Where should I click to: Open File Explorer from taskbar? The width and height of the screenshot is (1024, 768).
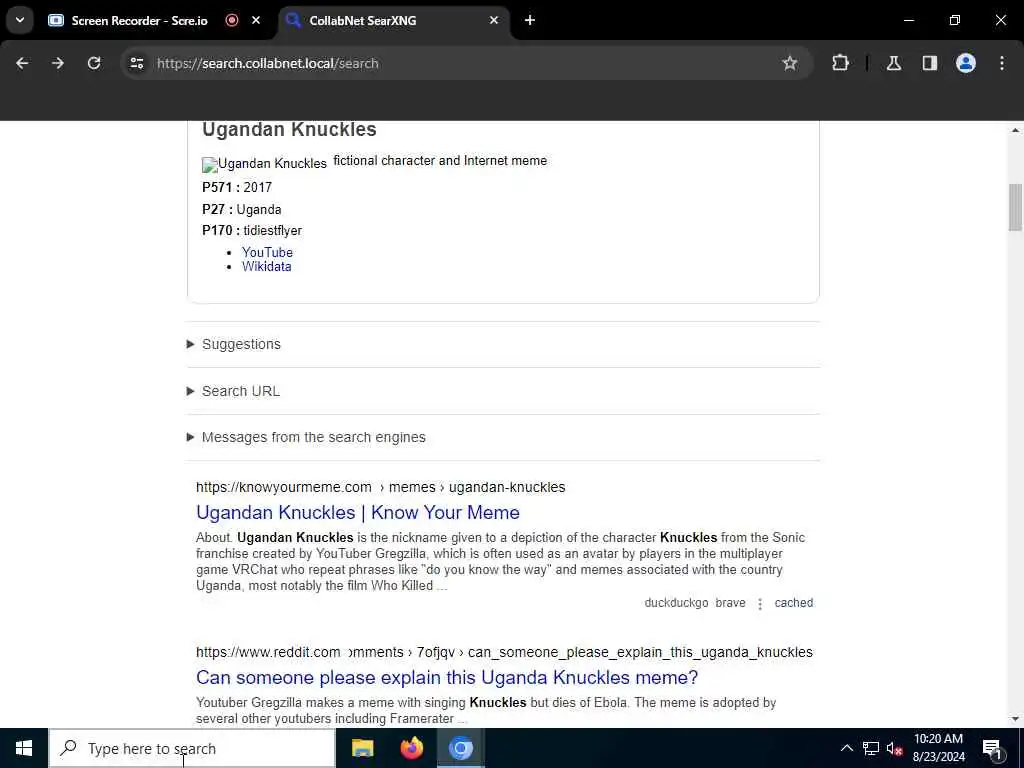click(x=362, y=748)
